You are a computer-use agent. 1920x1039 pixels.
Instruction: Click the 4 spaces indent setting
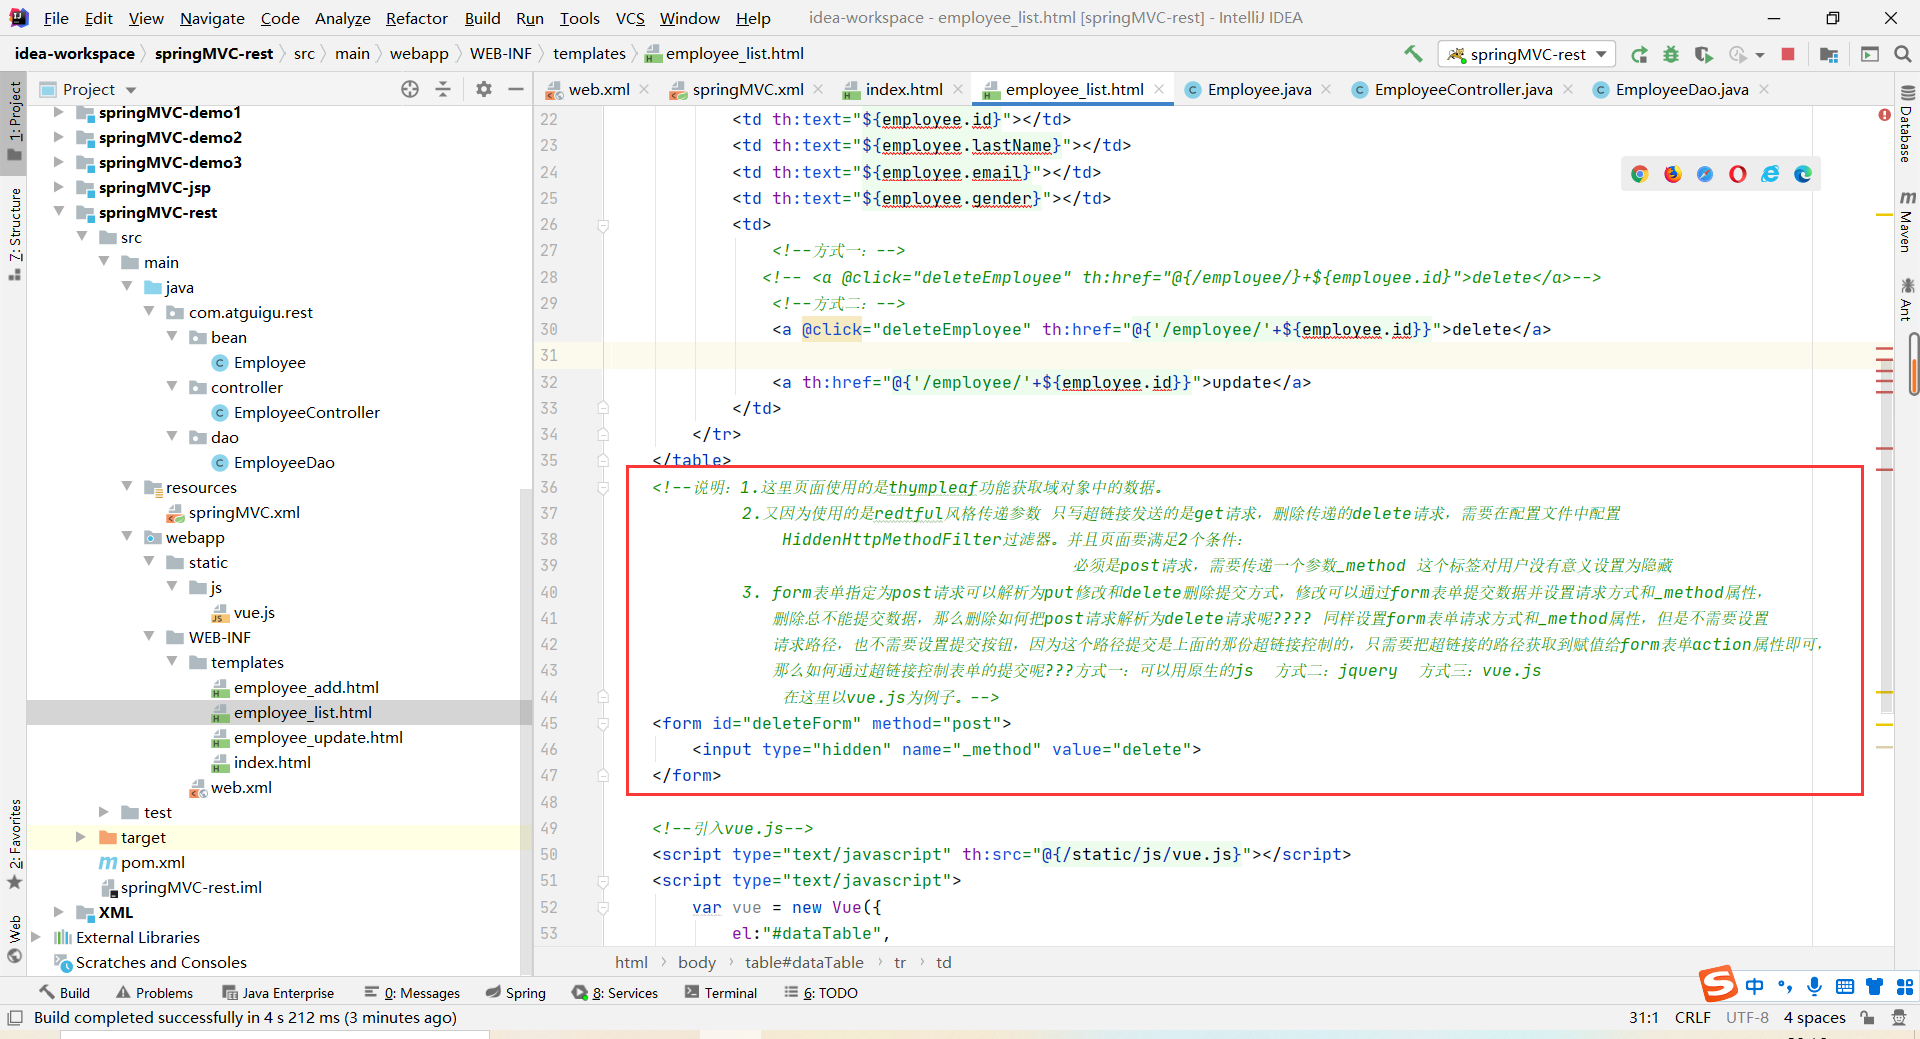pos(1814,1017)
